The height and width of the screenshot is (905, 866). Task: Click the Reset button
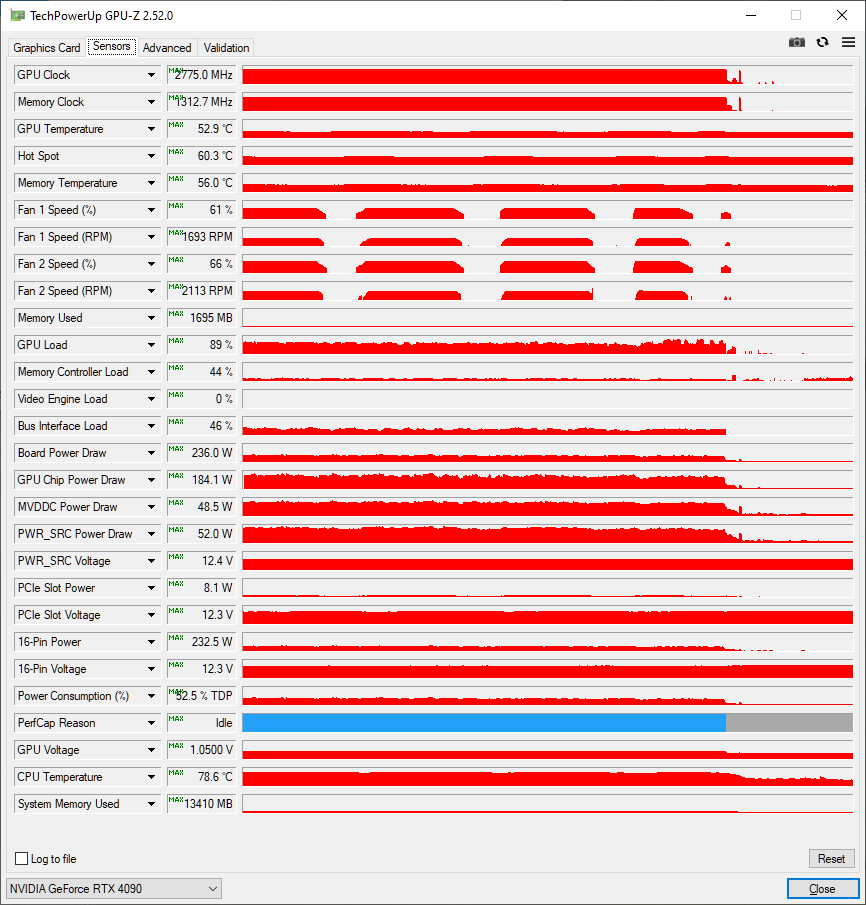click(831, 858)
